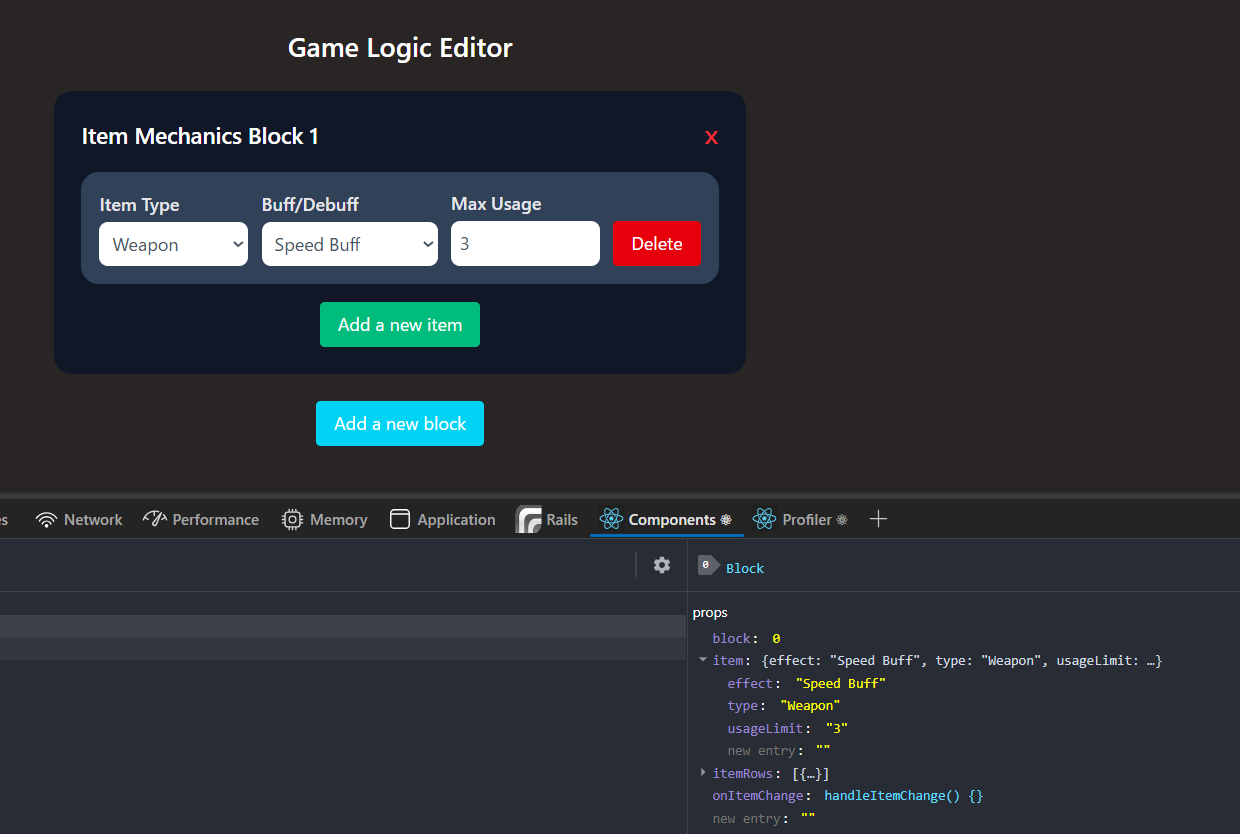This screenshot has width=1240, height=834.
Task: Click the props section label
Action: tap(710, 612)
